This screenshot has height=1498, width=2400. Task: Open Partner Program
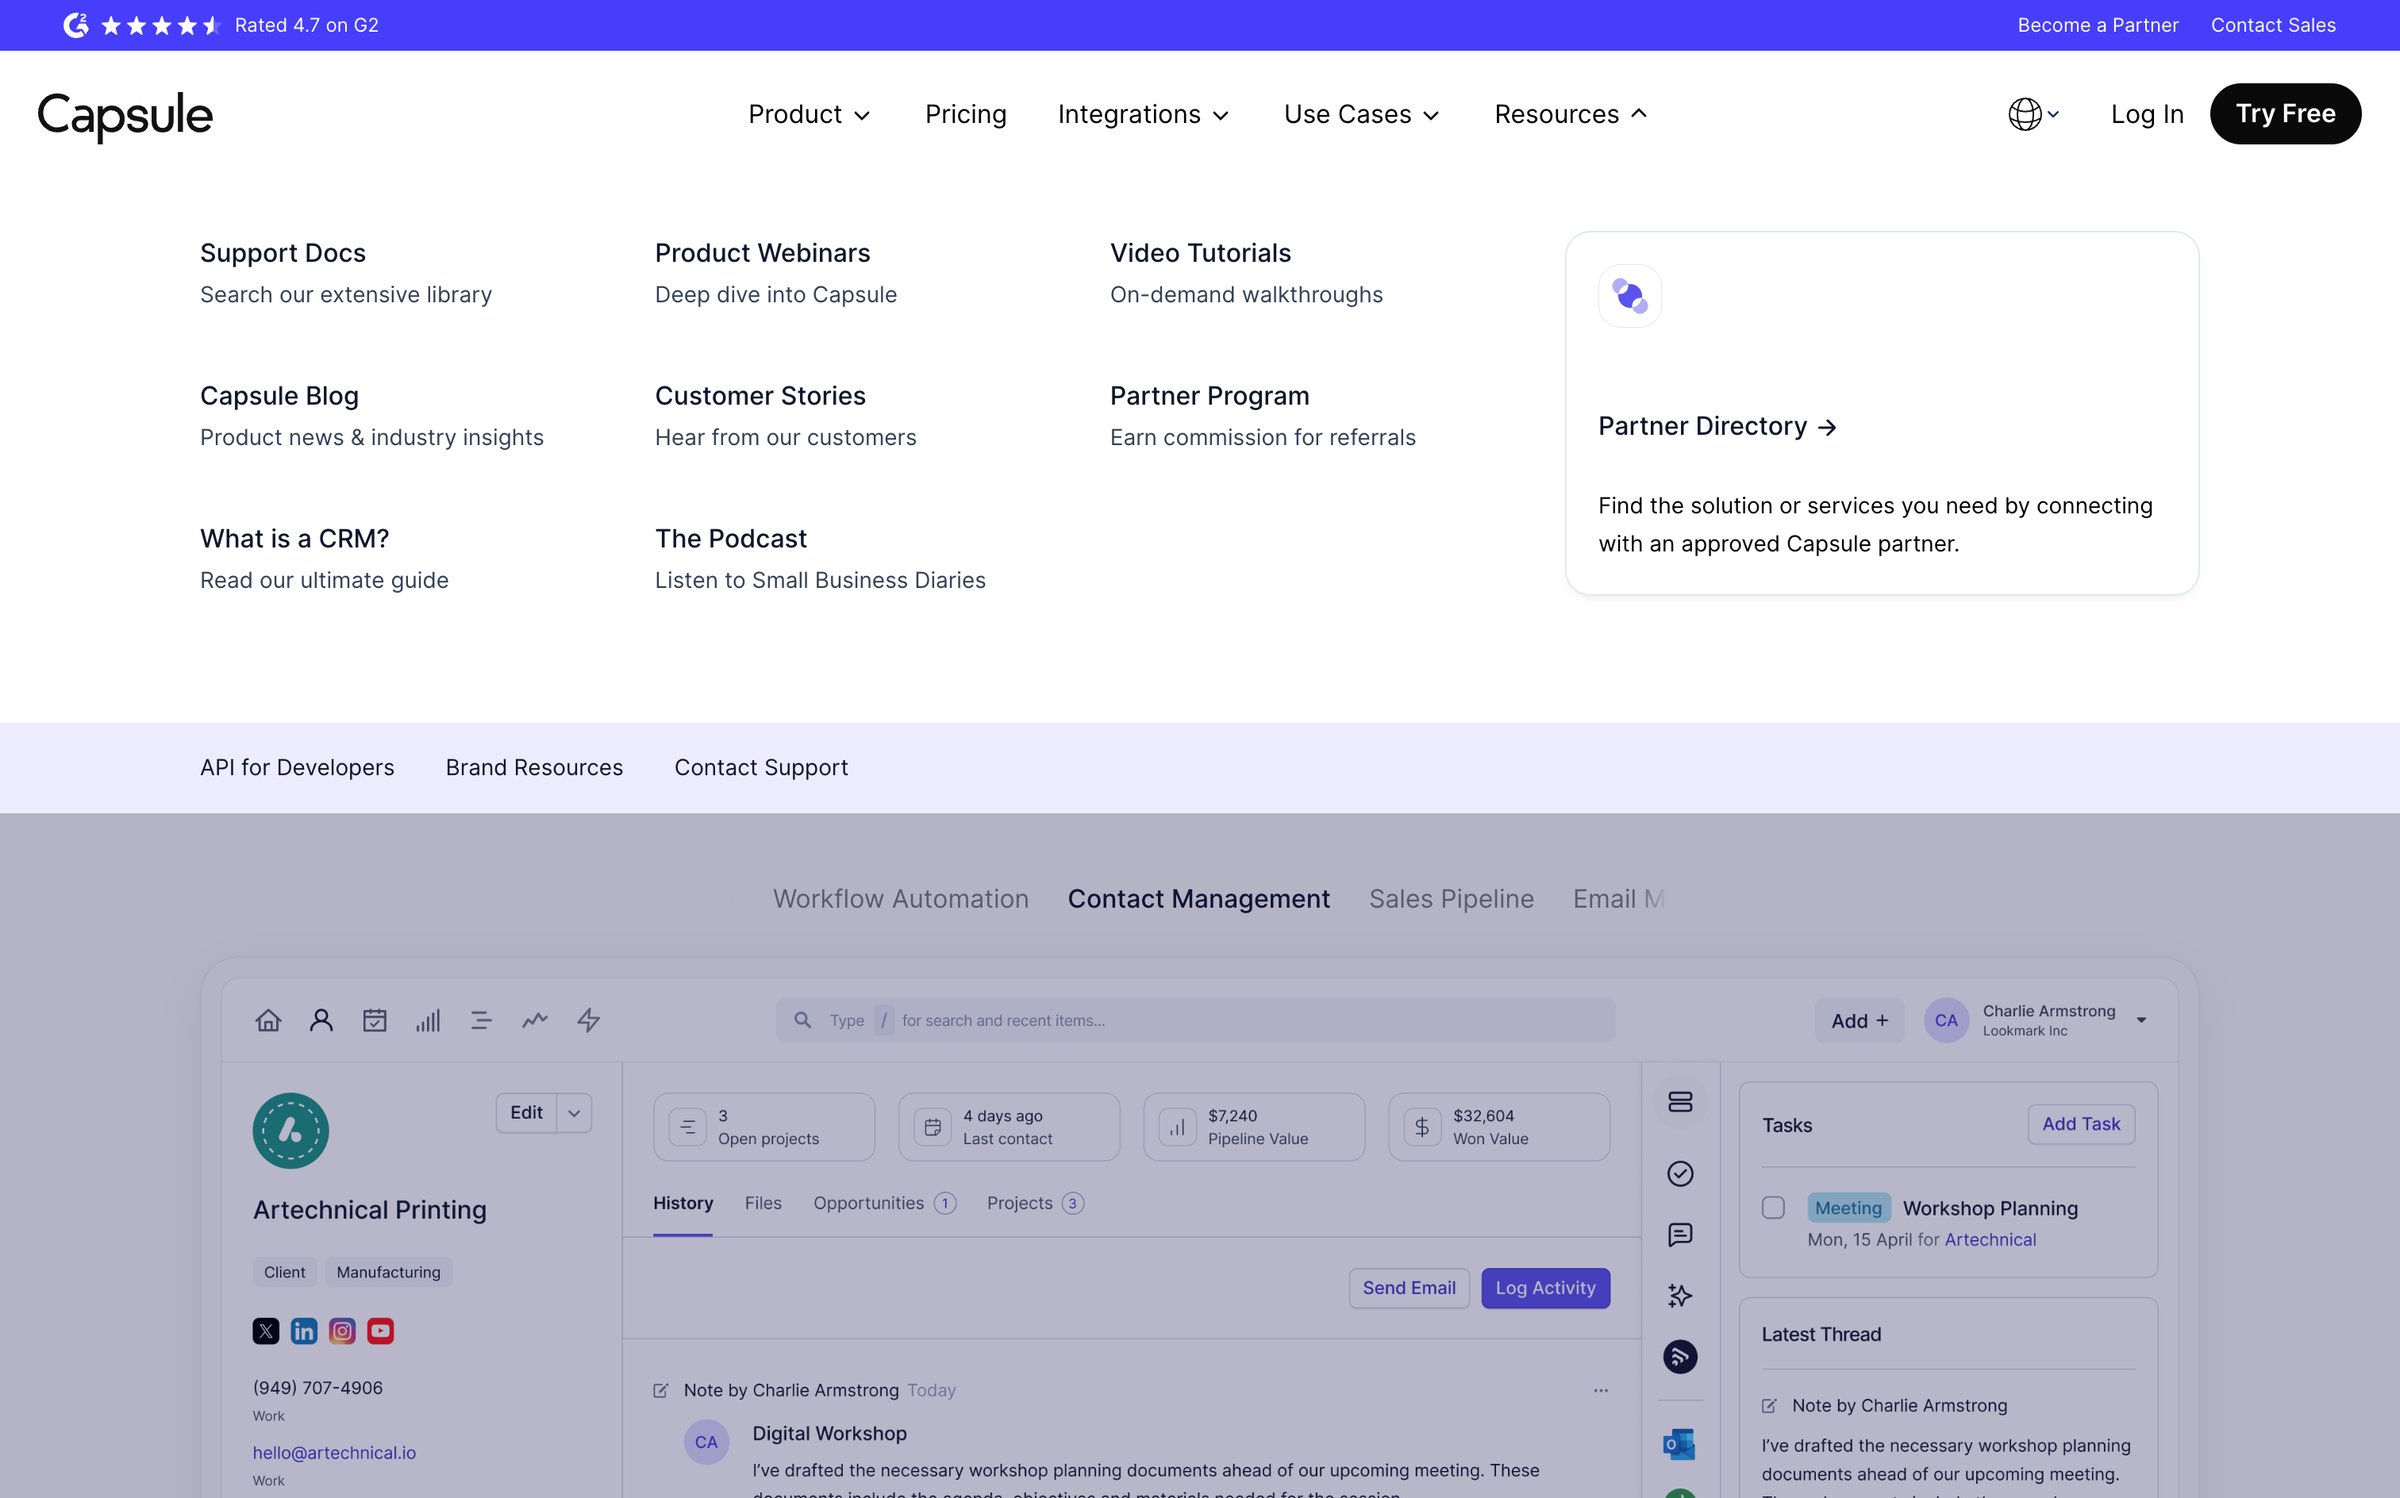click(1209, 396)
